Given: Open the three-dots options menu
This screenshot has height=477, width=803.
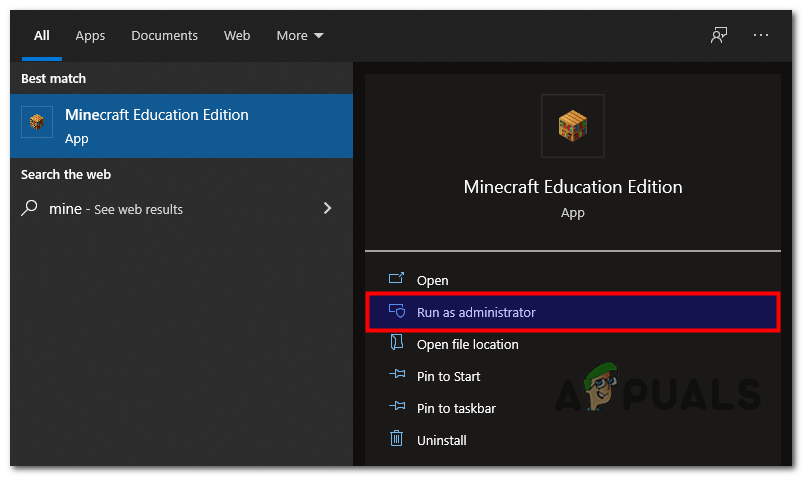Looking at the screenshot, I should tap(760, 35).
